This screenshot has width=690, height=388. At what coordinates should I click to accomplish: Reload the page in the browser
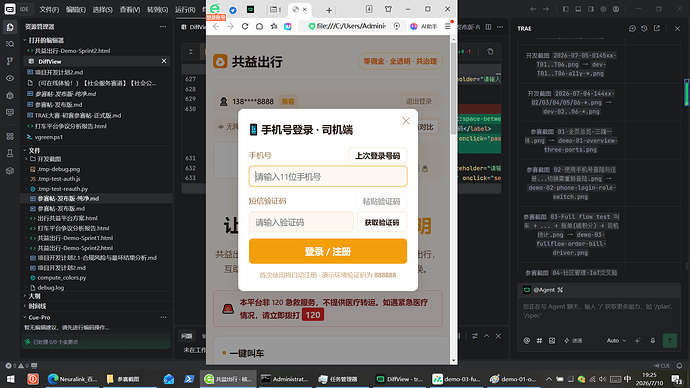tap(245, 26)
